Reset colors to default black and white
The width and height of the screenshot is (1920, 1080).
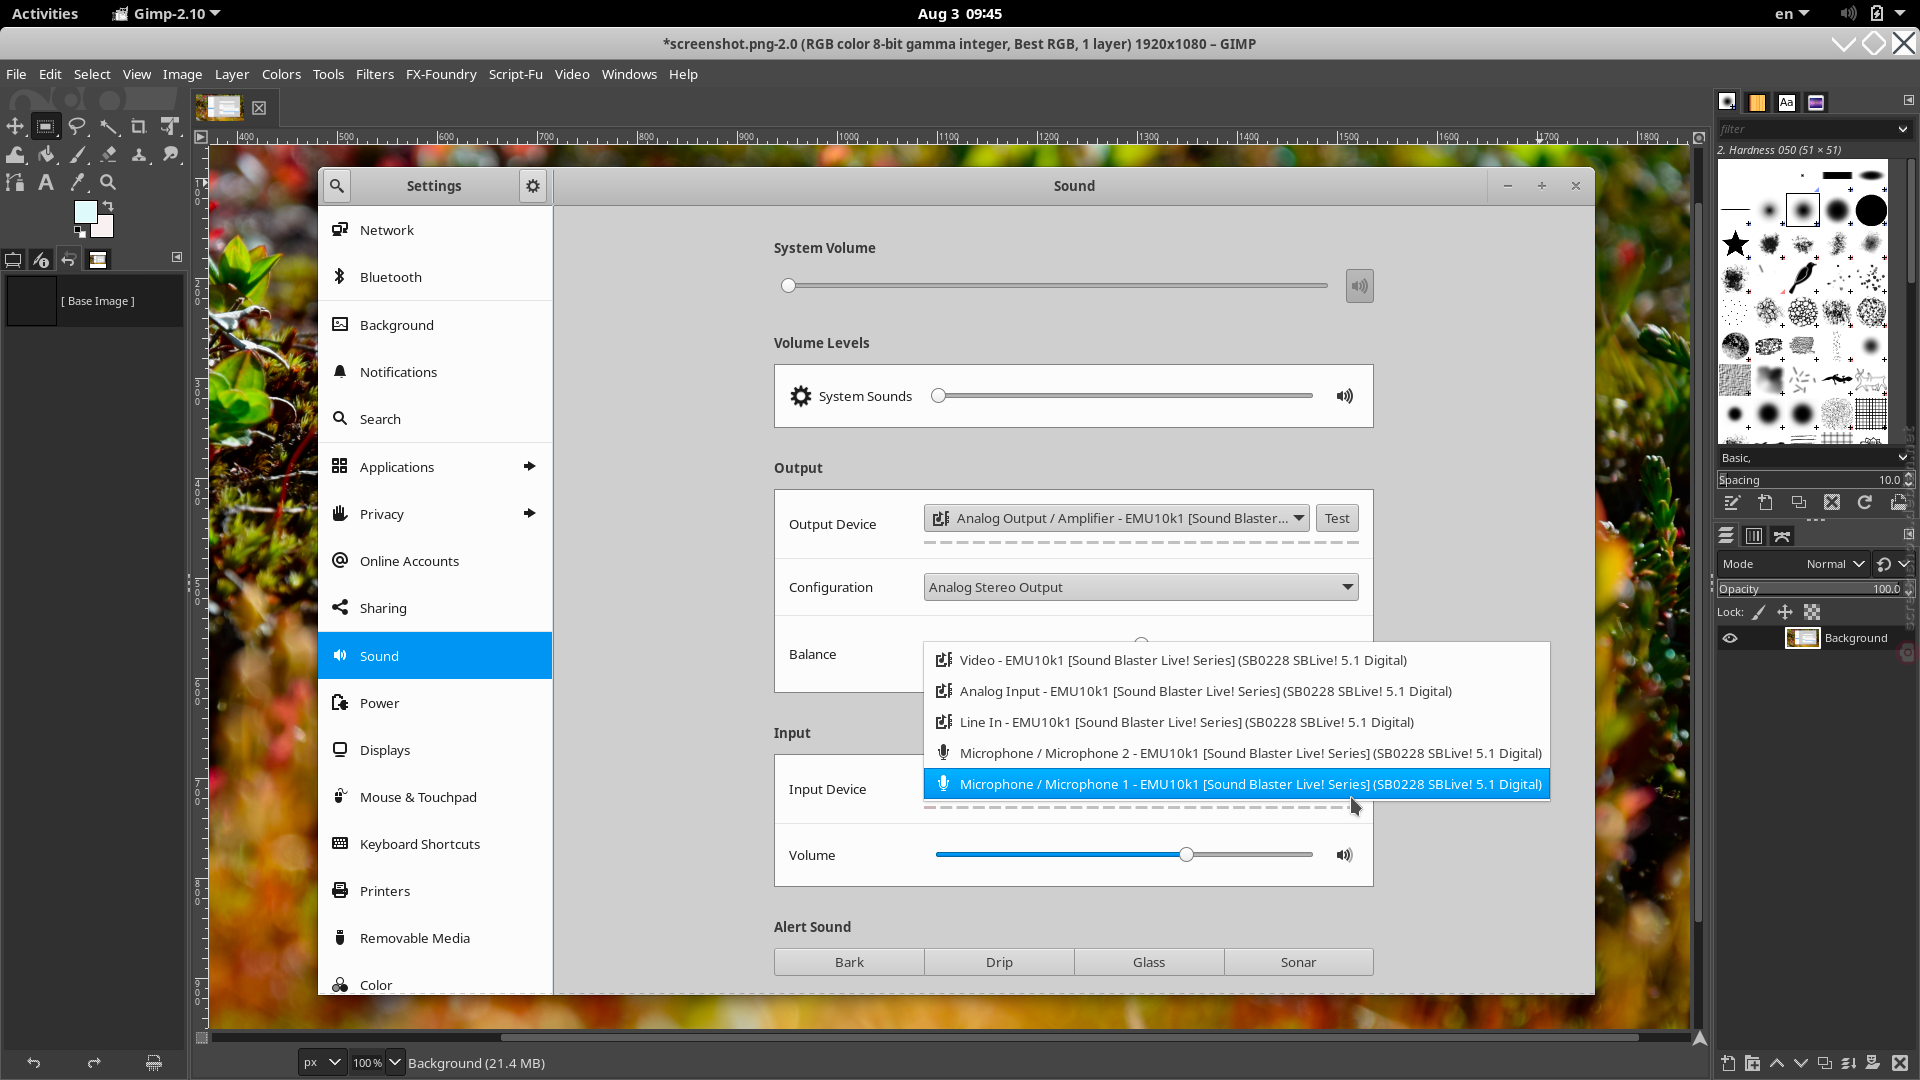[79, 232]
